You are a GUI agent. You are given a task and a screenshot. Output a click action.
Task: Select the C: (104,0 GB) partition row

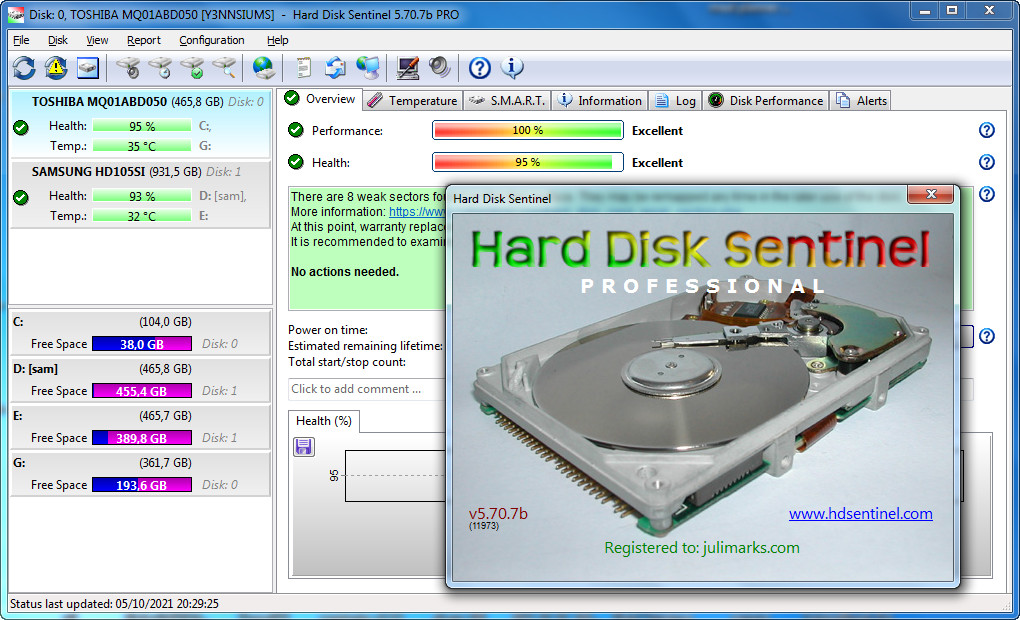[x=140, y=332]
